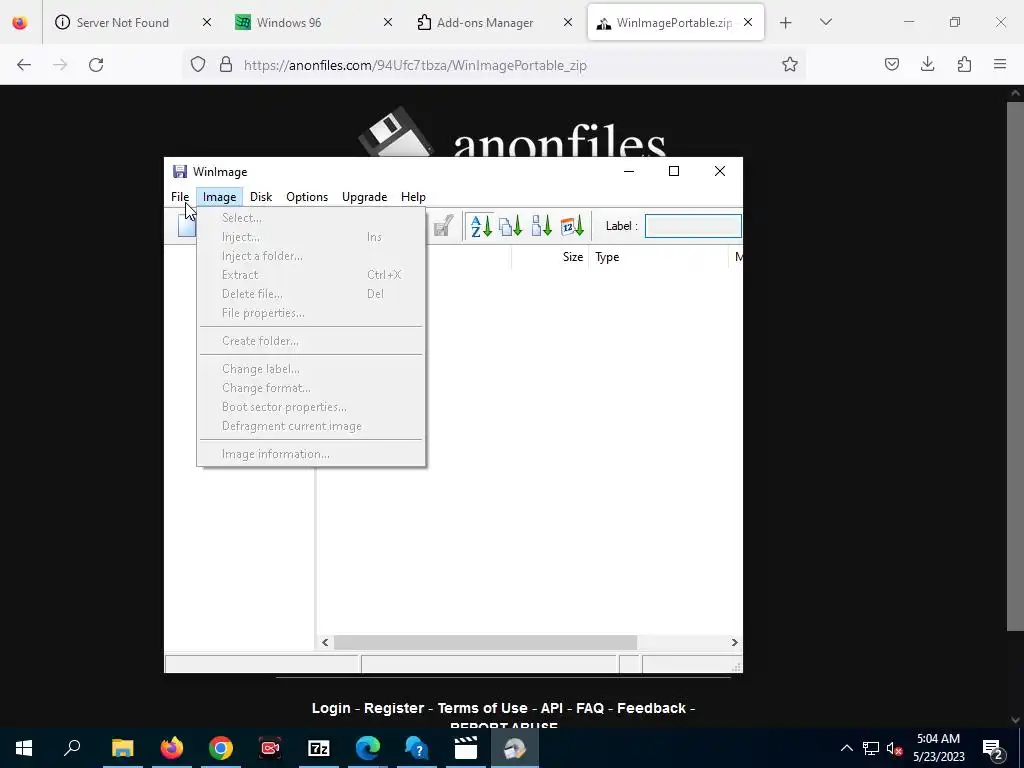
Task: Sort files by date using calendar icon
Action: [572, 226]
